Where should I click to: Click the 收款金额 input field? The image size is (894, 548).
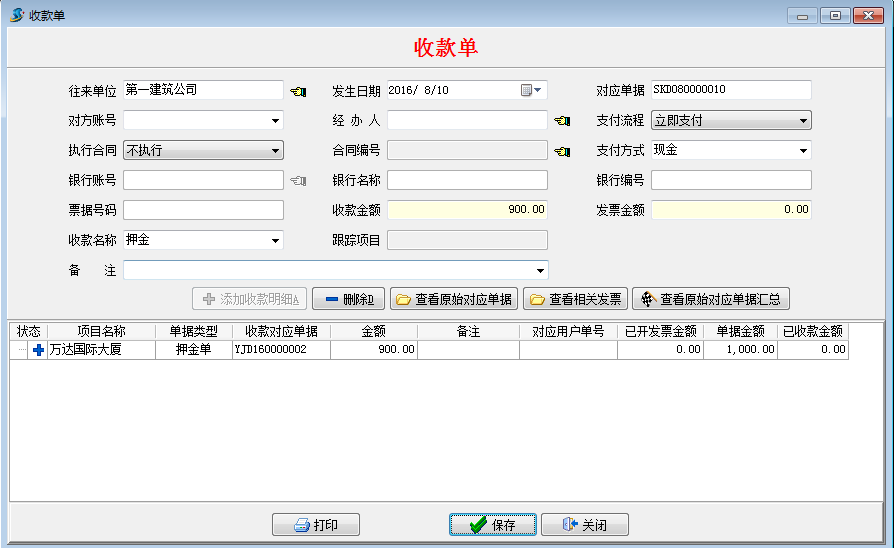[467, 210]
